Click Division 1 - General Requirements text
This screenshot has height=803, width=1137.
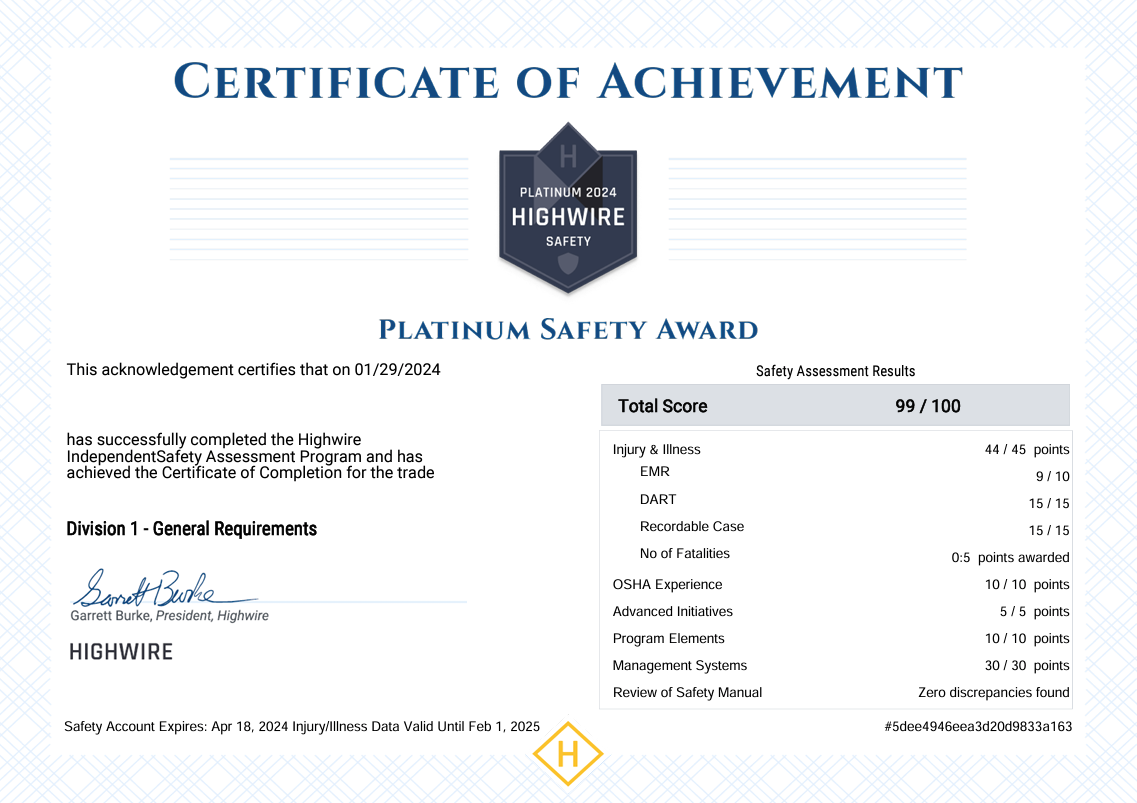pos(191,529)
